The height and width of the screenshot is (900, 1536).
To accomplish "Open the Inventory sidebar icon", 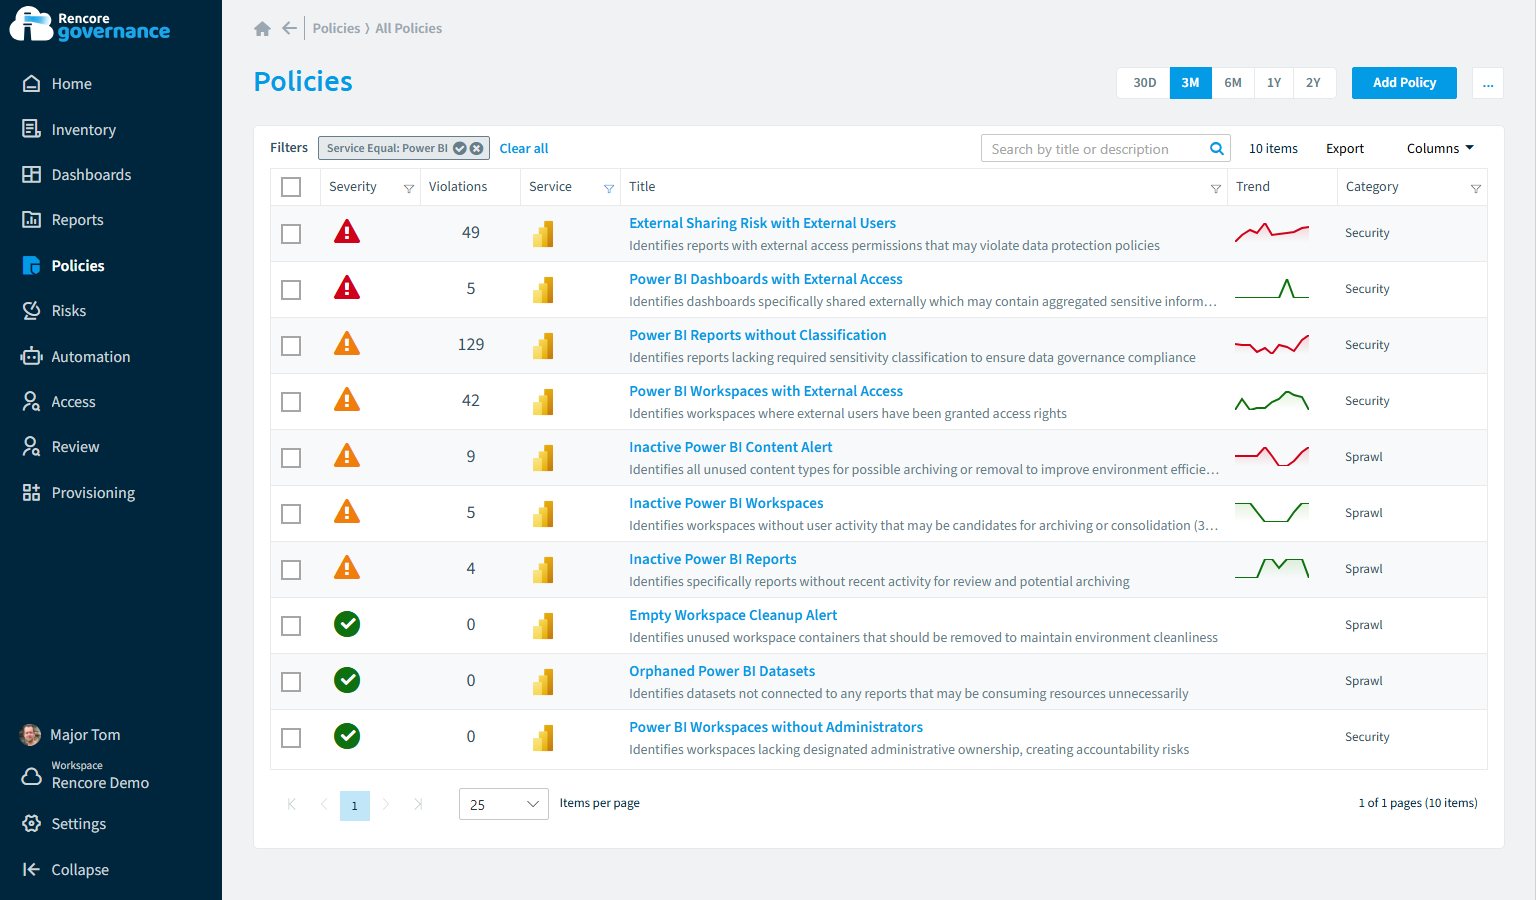I will click(x=32, y=129).
